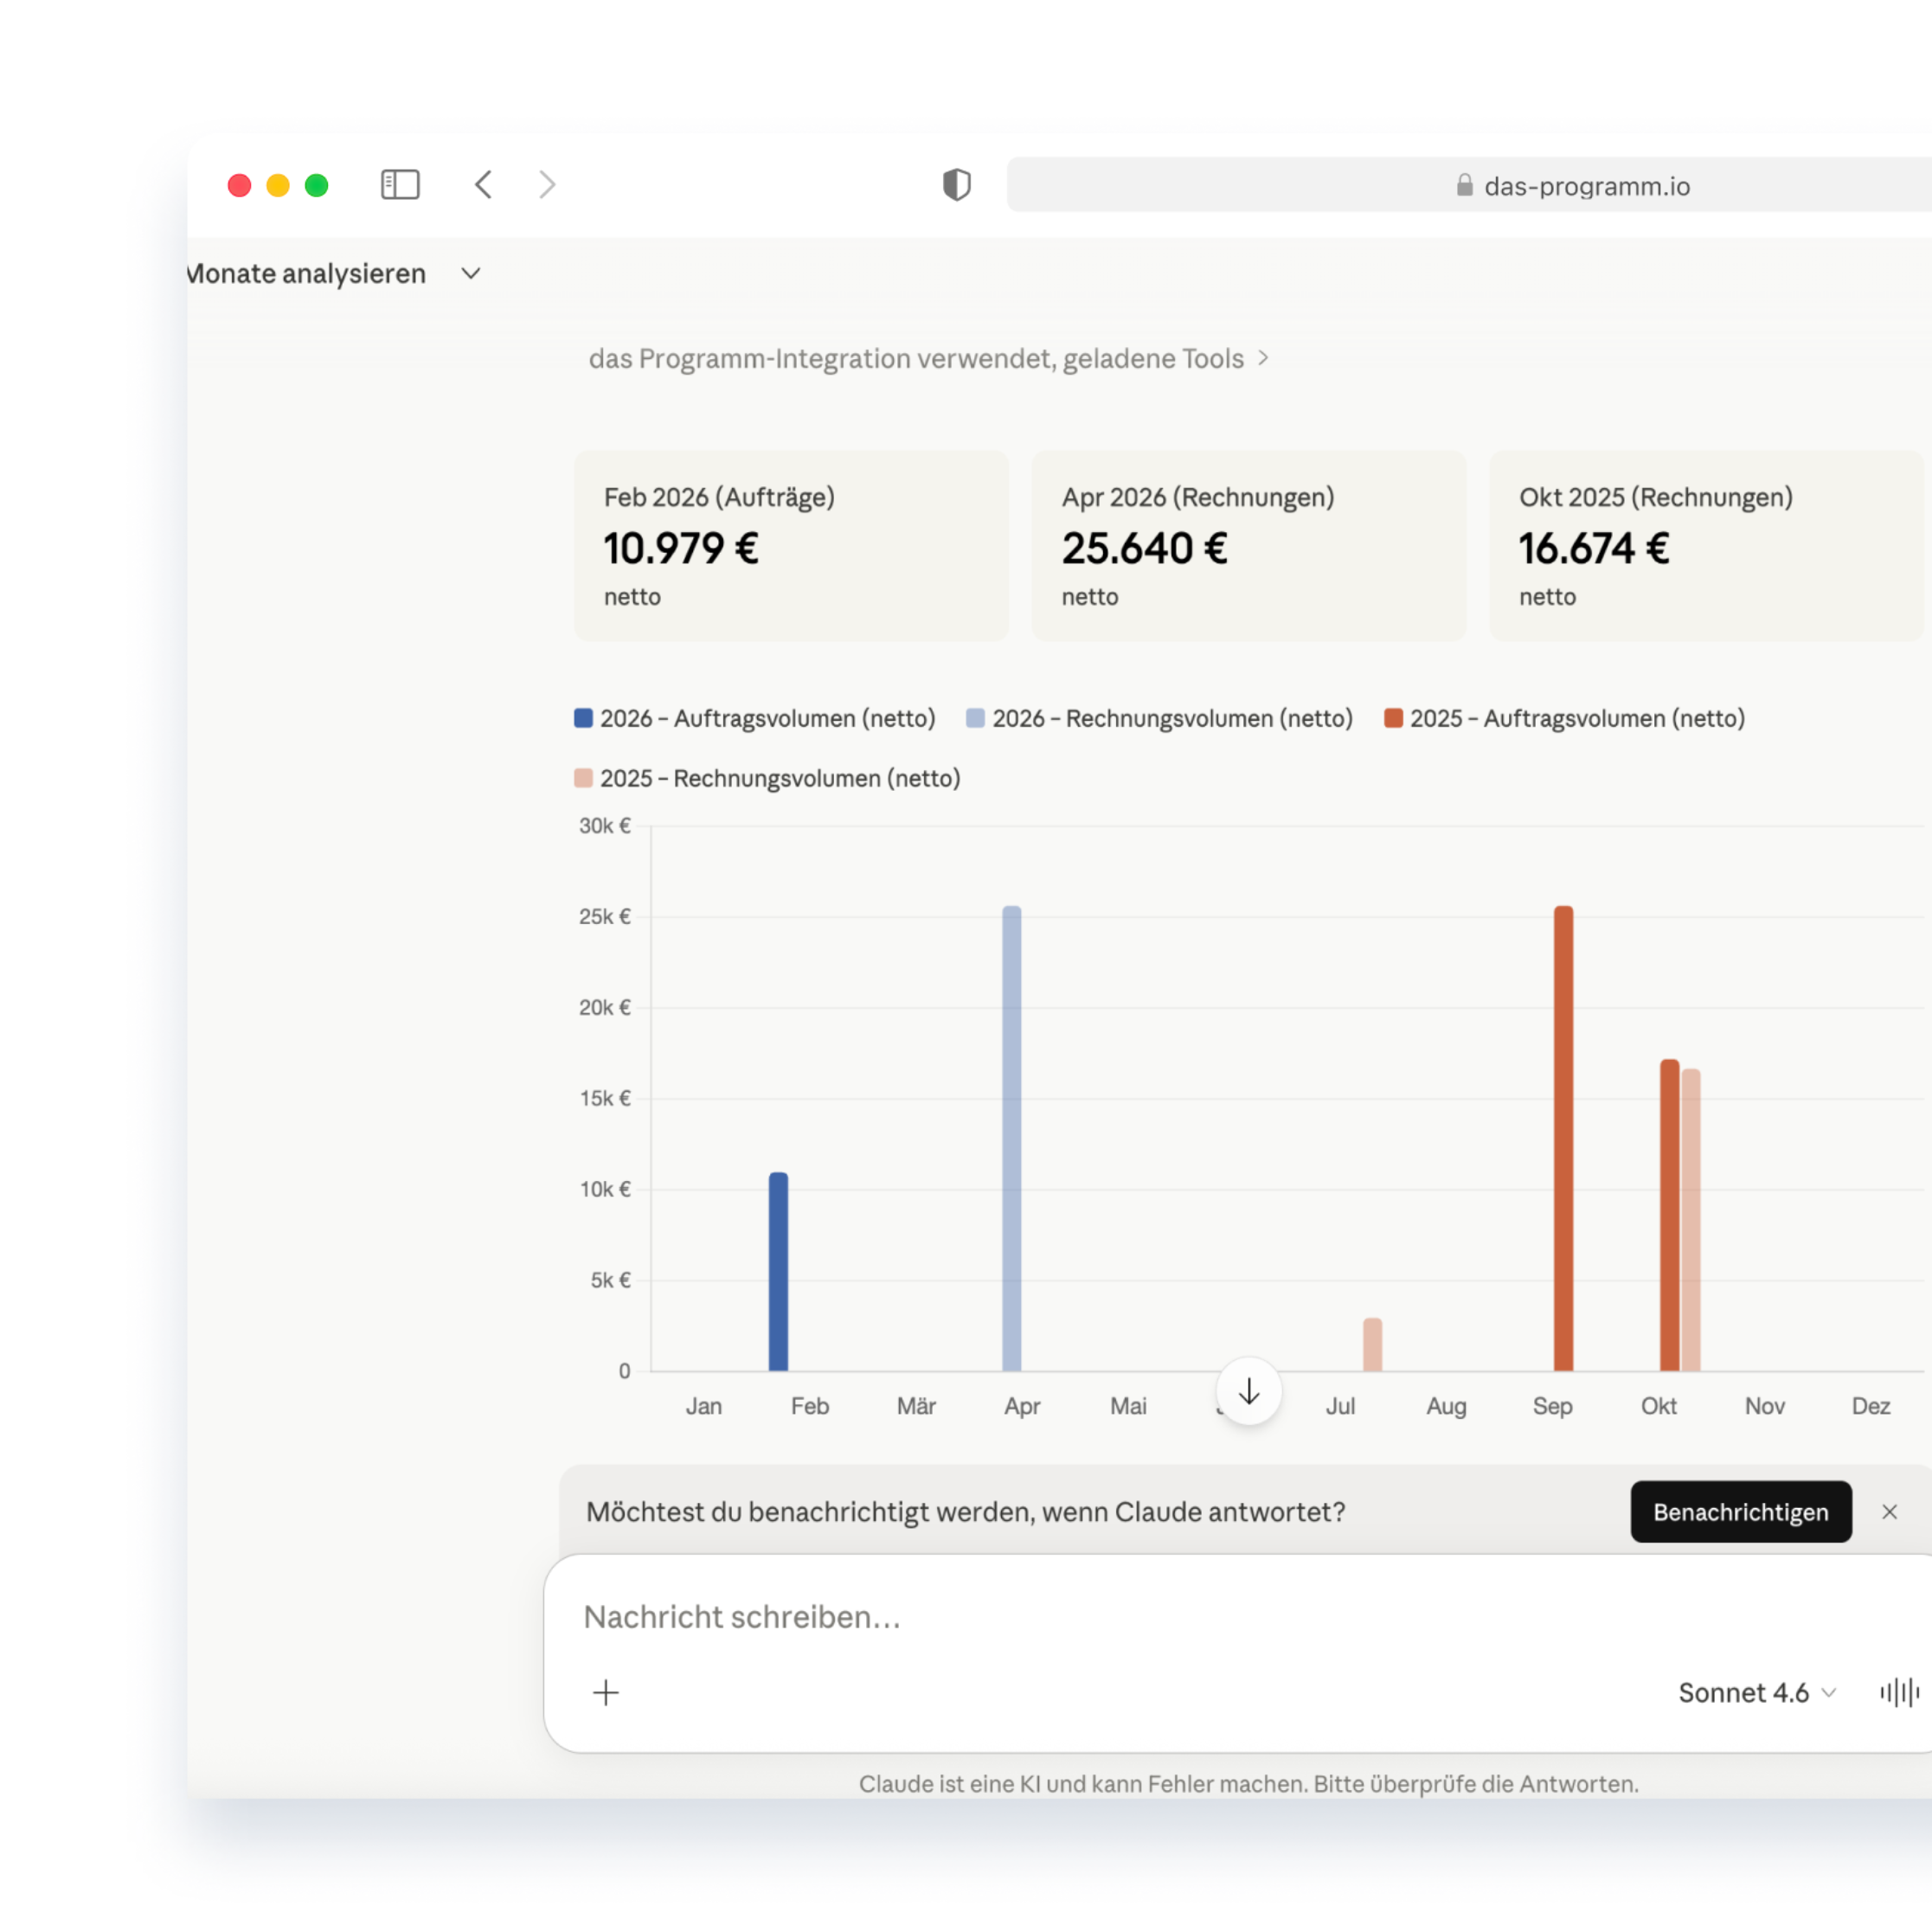1932x1932 pixels.
Task: Start voice mode with the waveform icon
Action: coord(1900,1693)
